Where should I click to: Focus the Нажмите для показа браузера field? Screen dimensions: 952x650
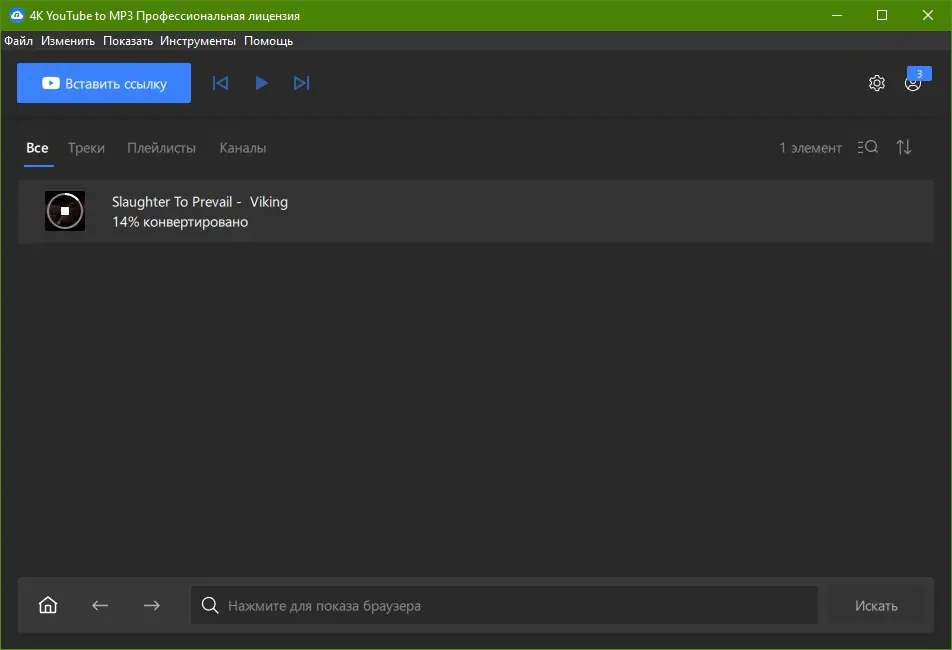coord(504,605)
